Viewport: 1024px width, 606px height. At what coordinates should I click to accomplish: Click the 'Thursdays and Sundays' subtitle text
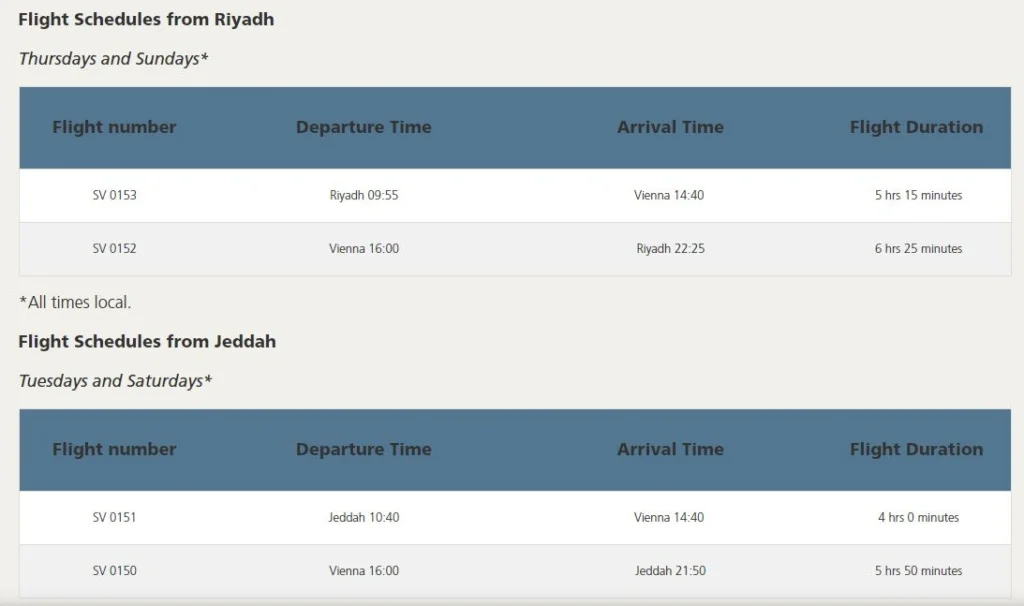click(113, 58)
